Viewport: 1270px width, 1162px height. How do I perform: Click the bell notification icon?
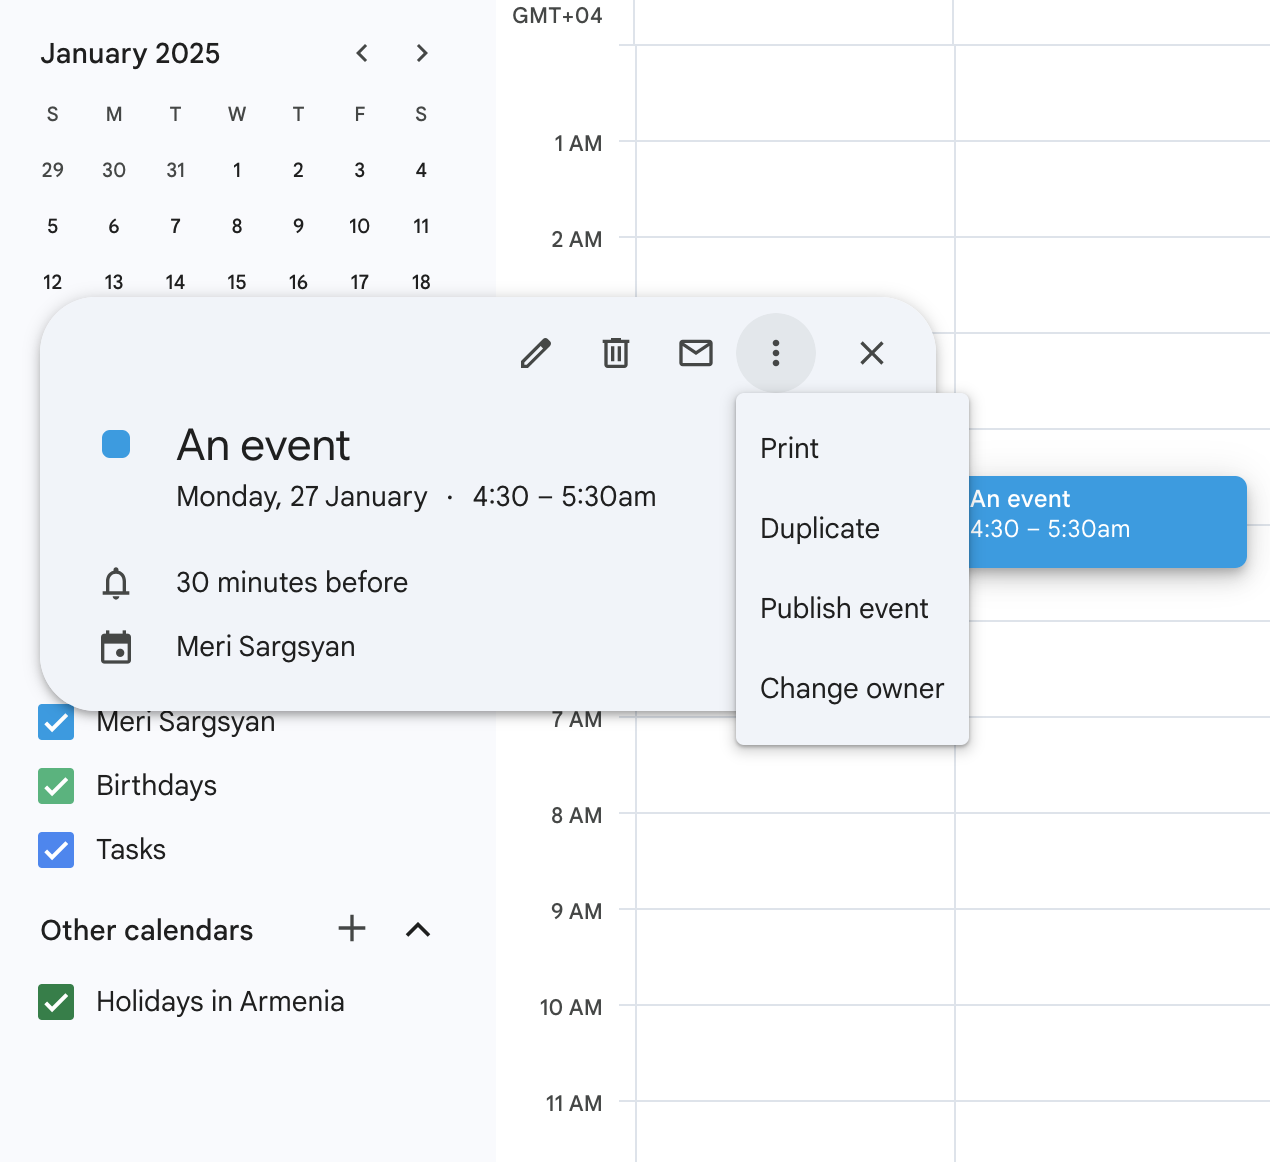116,583
